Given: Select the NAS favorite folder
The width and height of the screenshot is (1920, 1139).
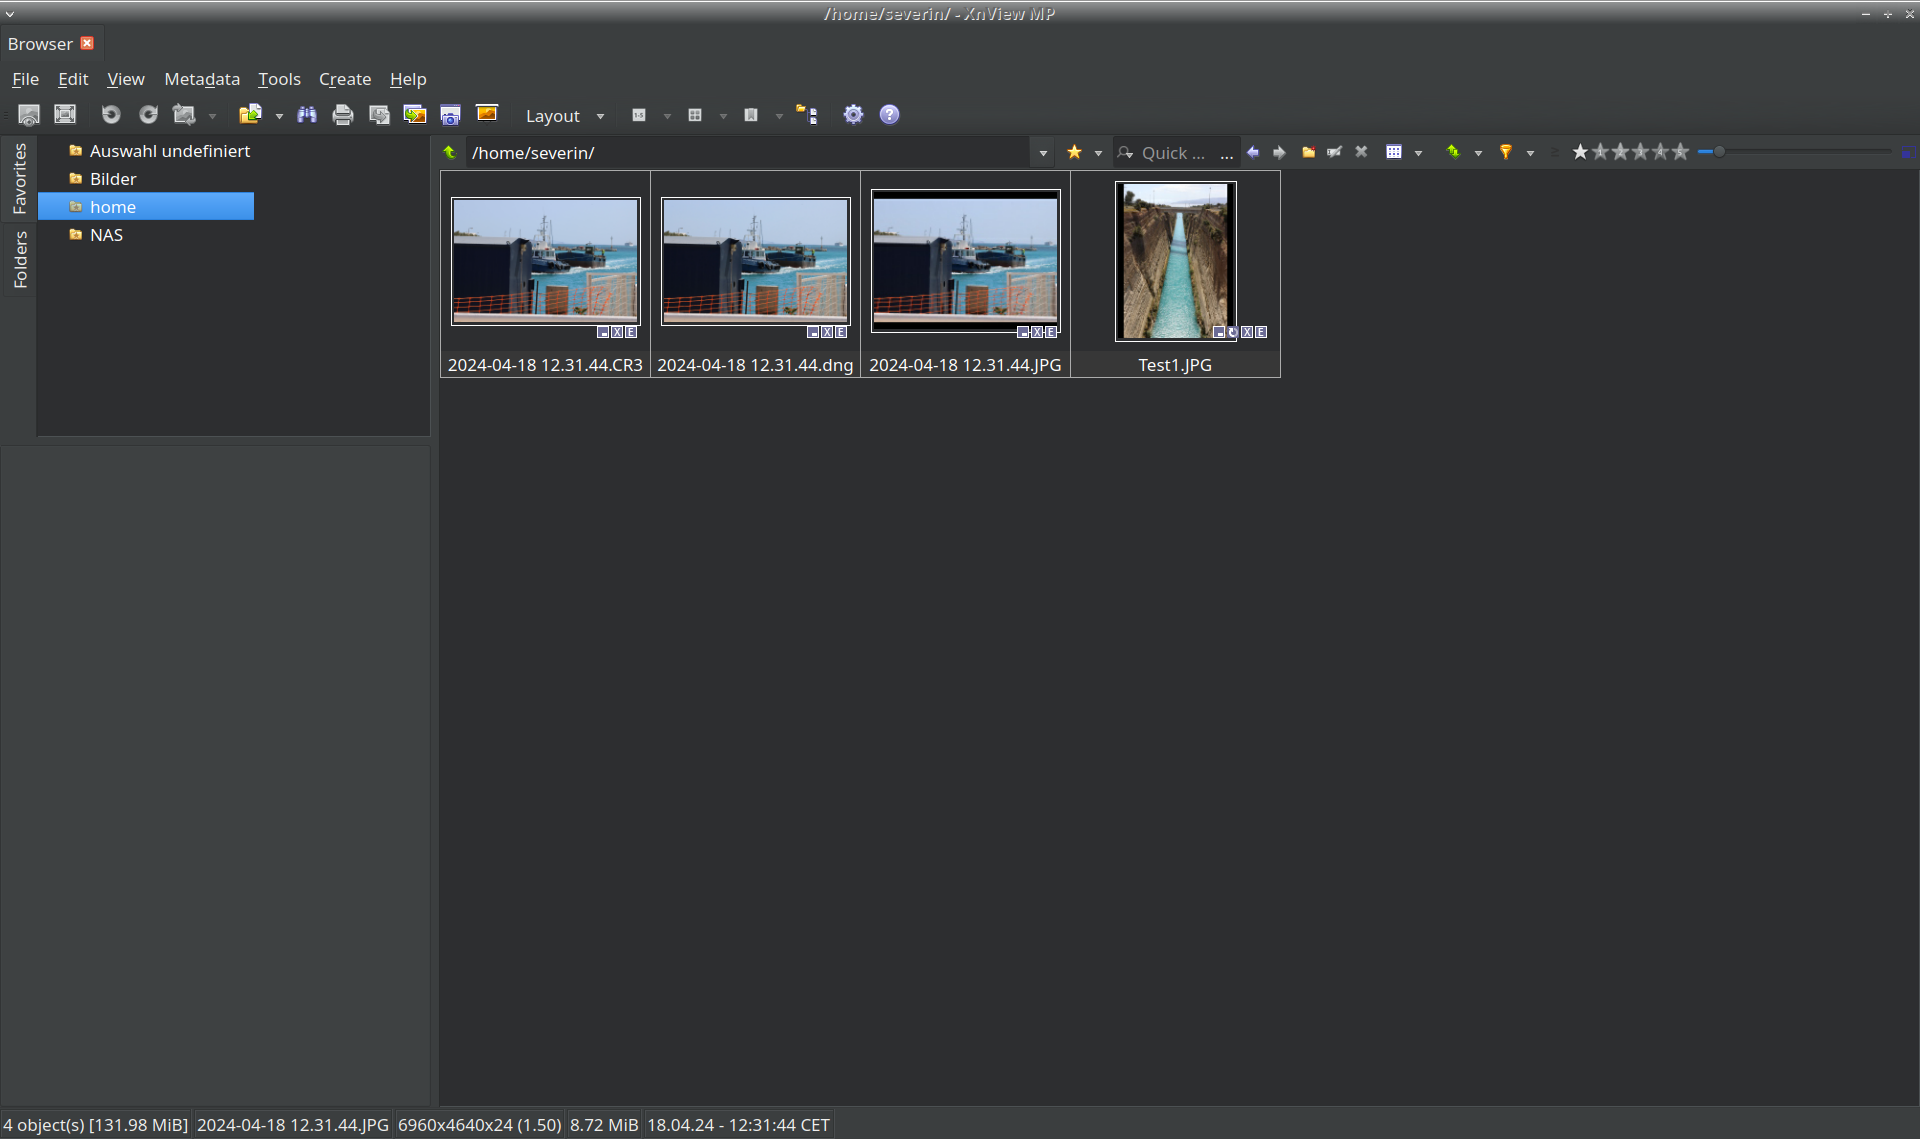Looking at the screenshot, I should coord(107,235).
